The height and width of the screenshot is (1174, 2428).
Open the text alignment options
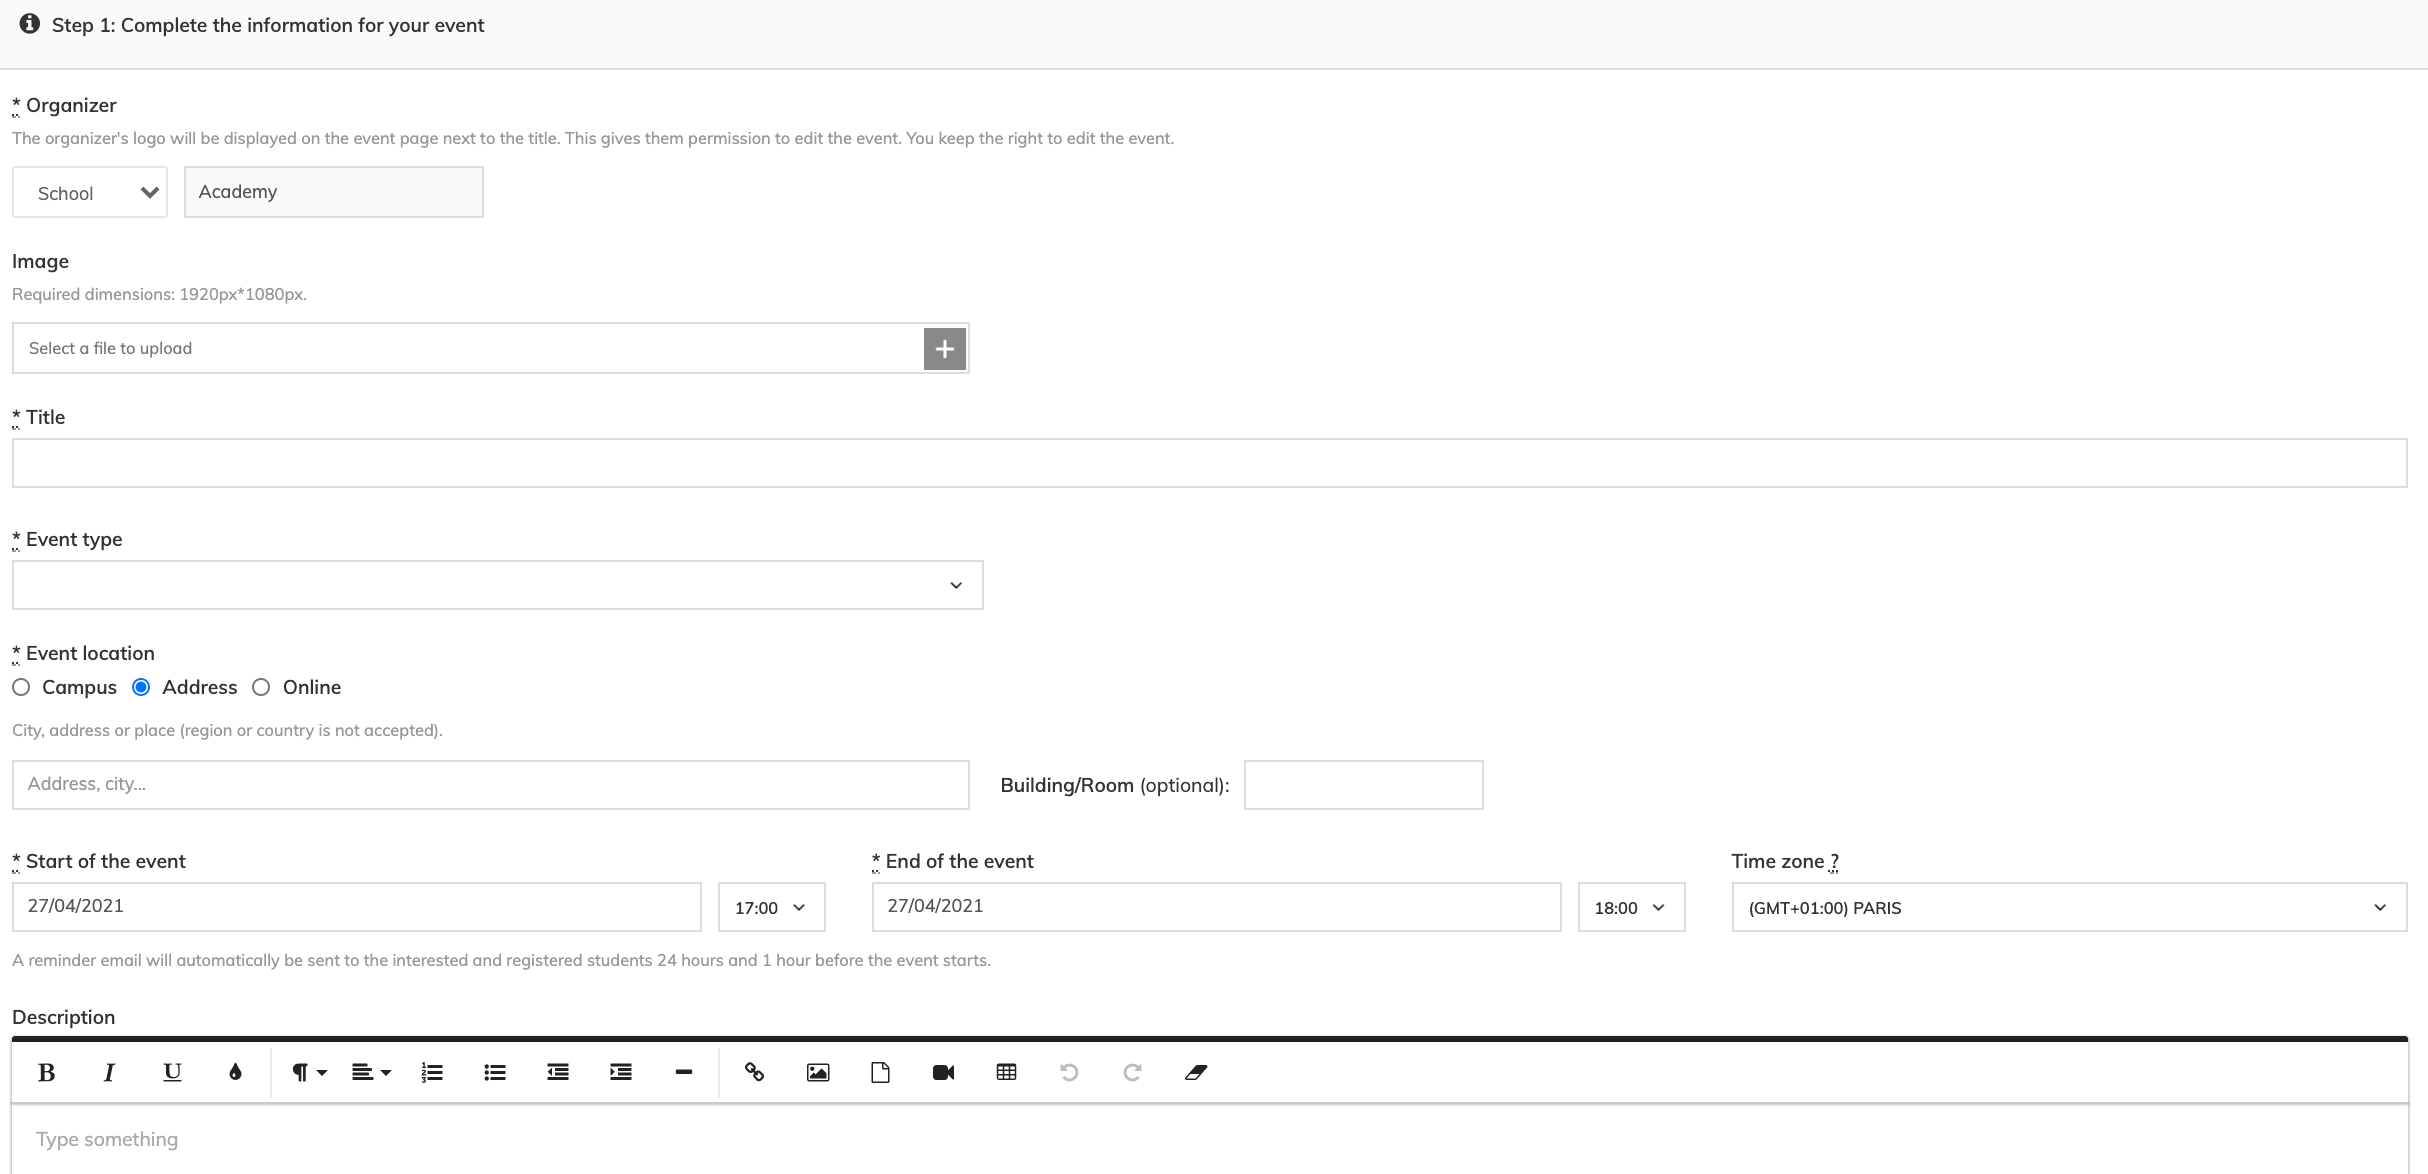(x=371, y=1072)
